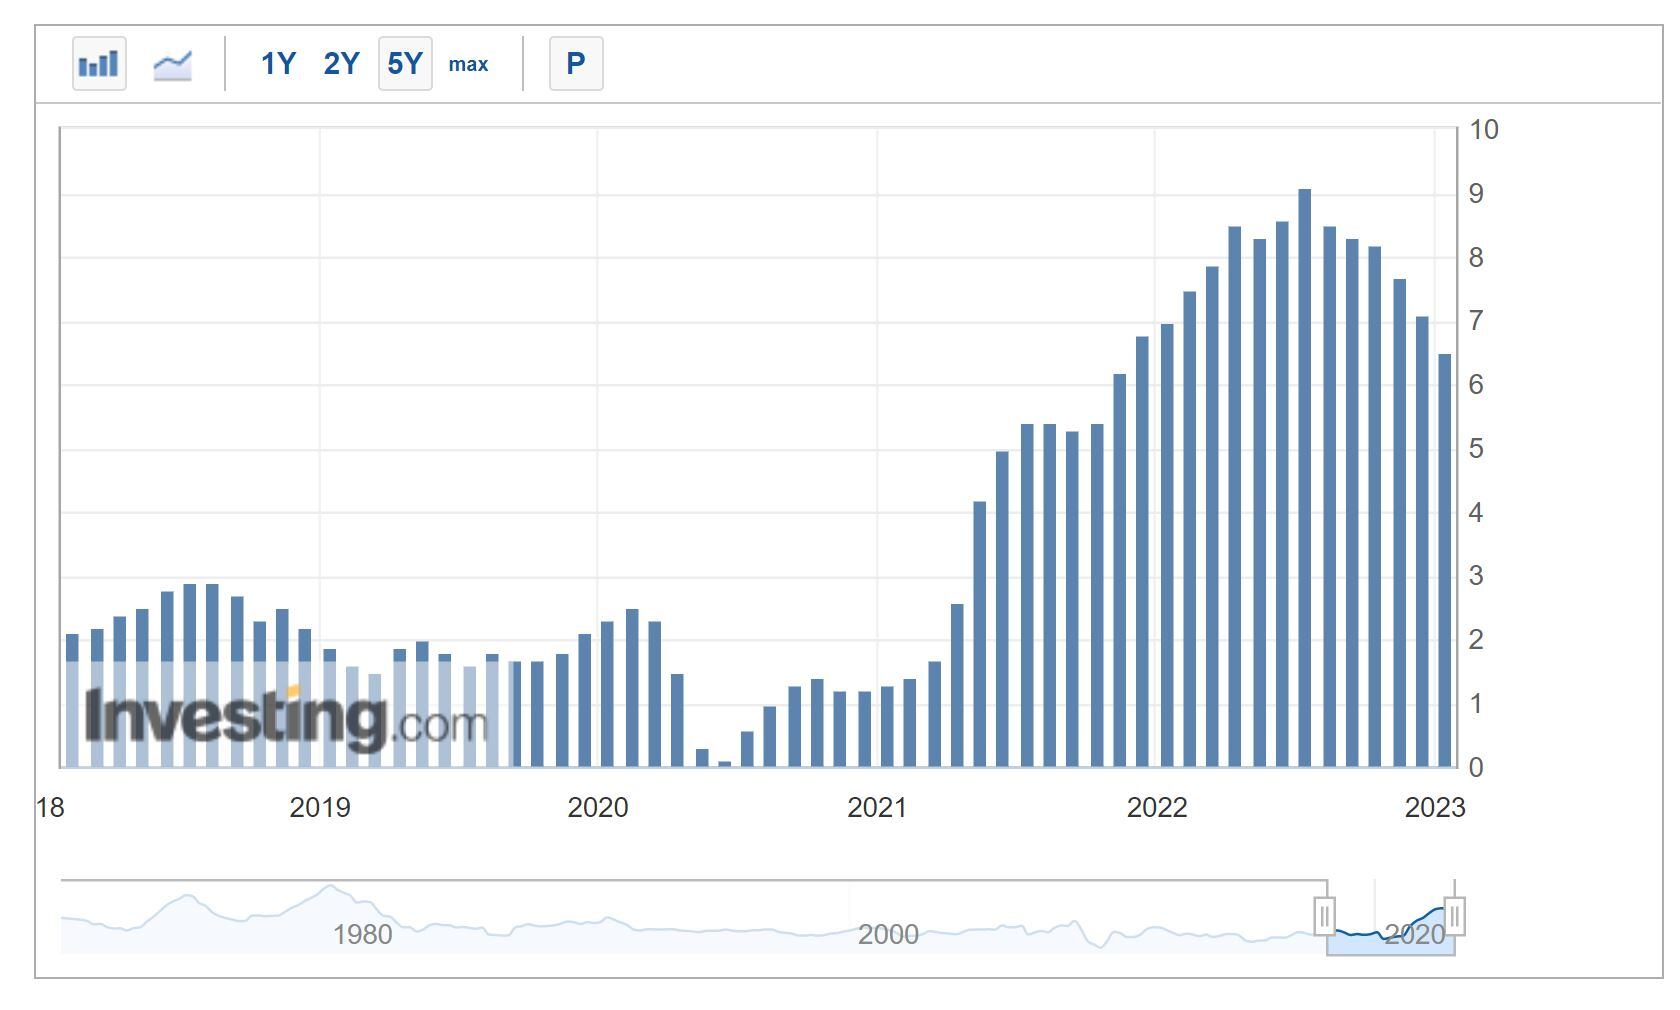The width and height of the screenshot is (1680, 1010).
Task: Click the Investing.com watermark logo
Action: click(x=286, y=718)
